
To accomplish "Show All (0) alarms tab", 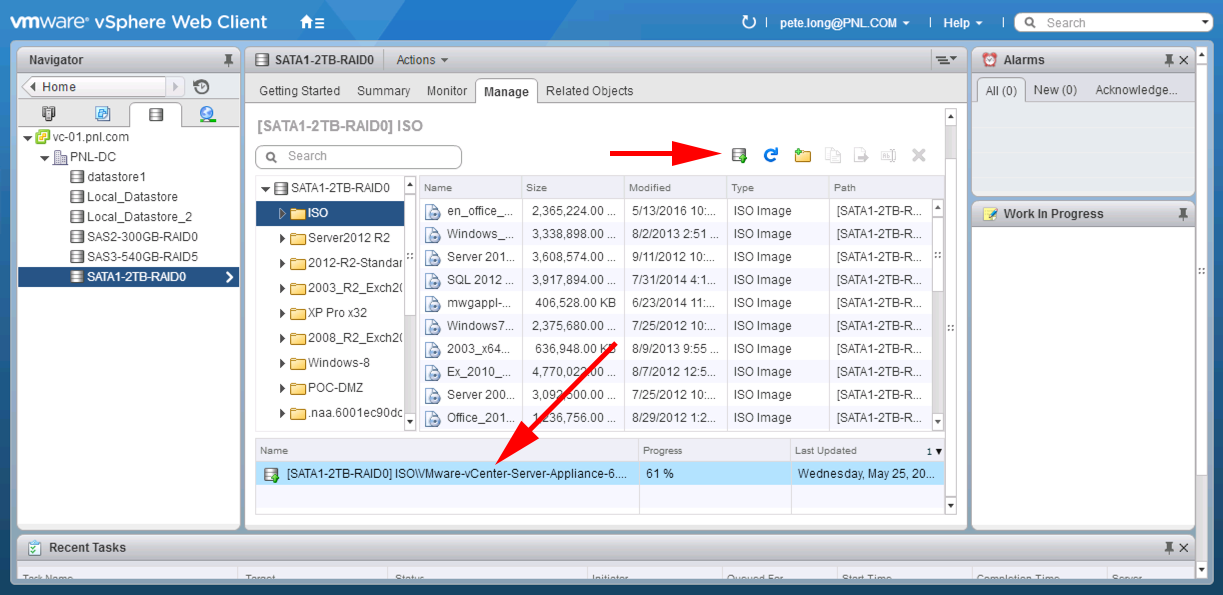I will point(1001,90).
